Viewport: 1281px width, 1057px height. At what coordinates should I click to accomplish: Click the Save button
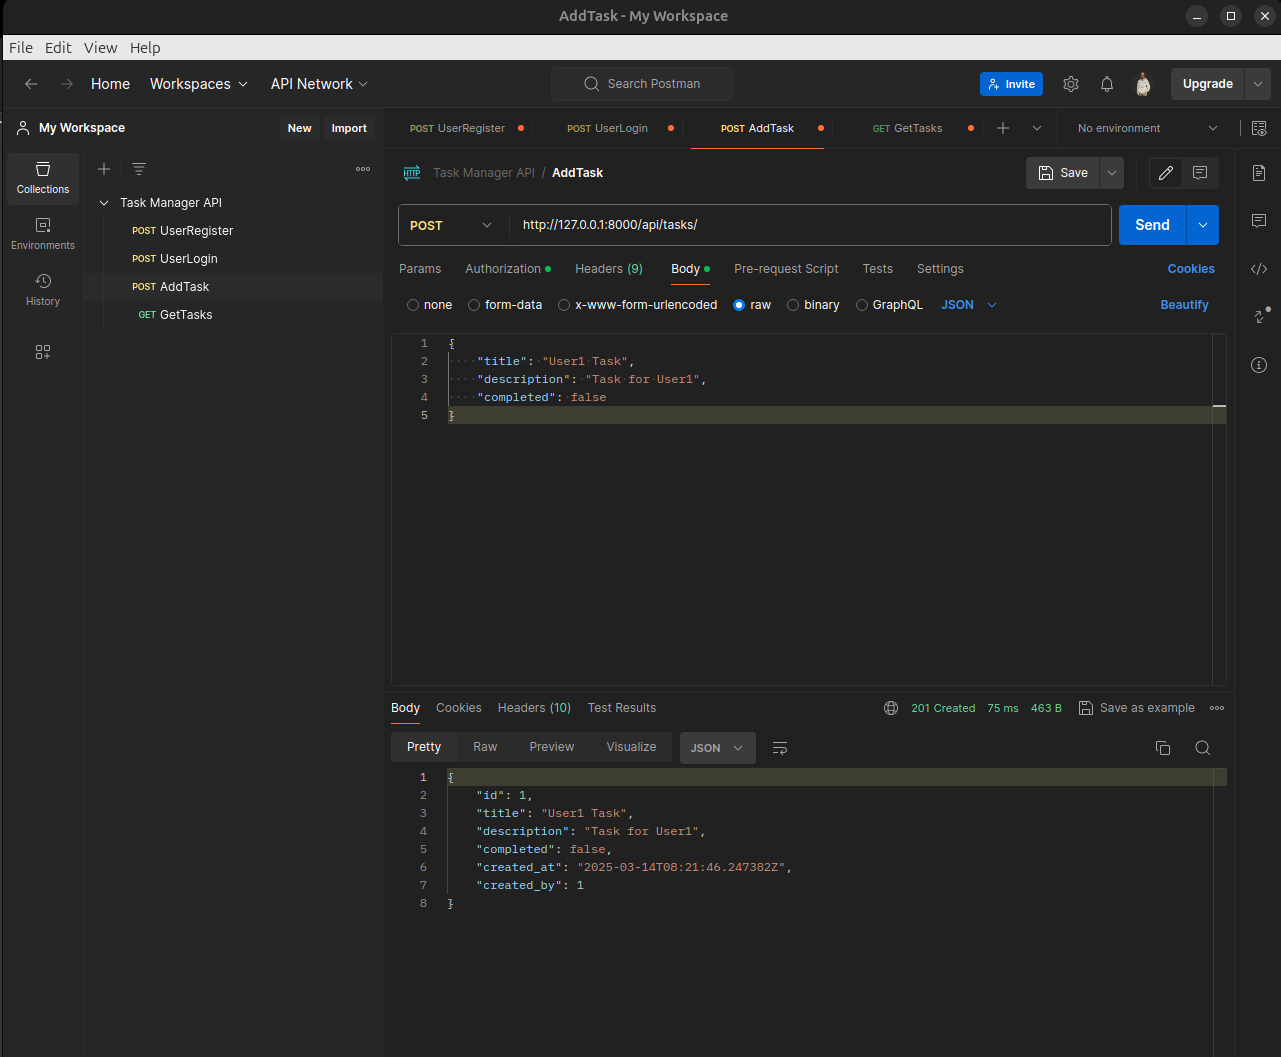click(x=1063, y=173)
